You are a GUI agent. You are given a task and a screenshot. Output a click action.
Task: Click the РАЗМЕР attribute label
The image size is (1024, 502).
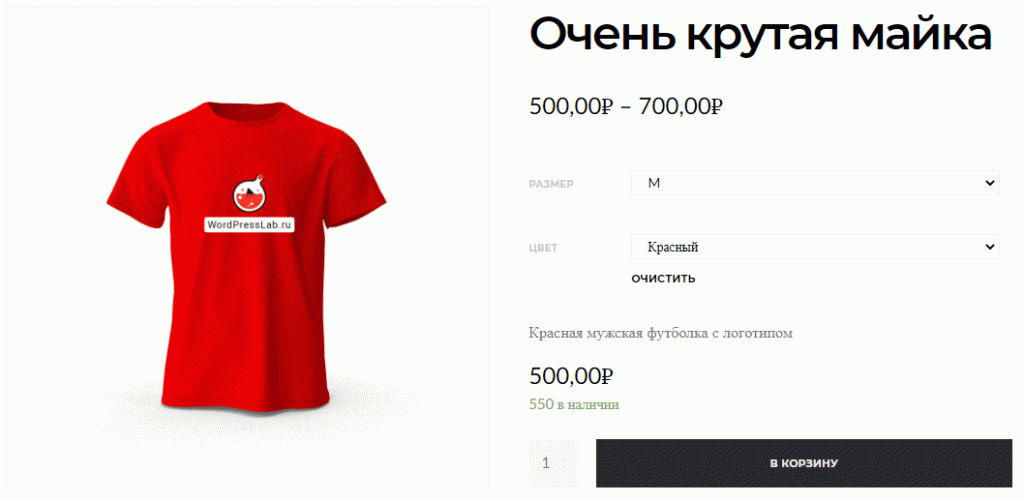(551, 184)
